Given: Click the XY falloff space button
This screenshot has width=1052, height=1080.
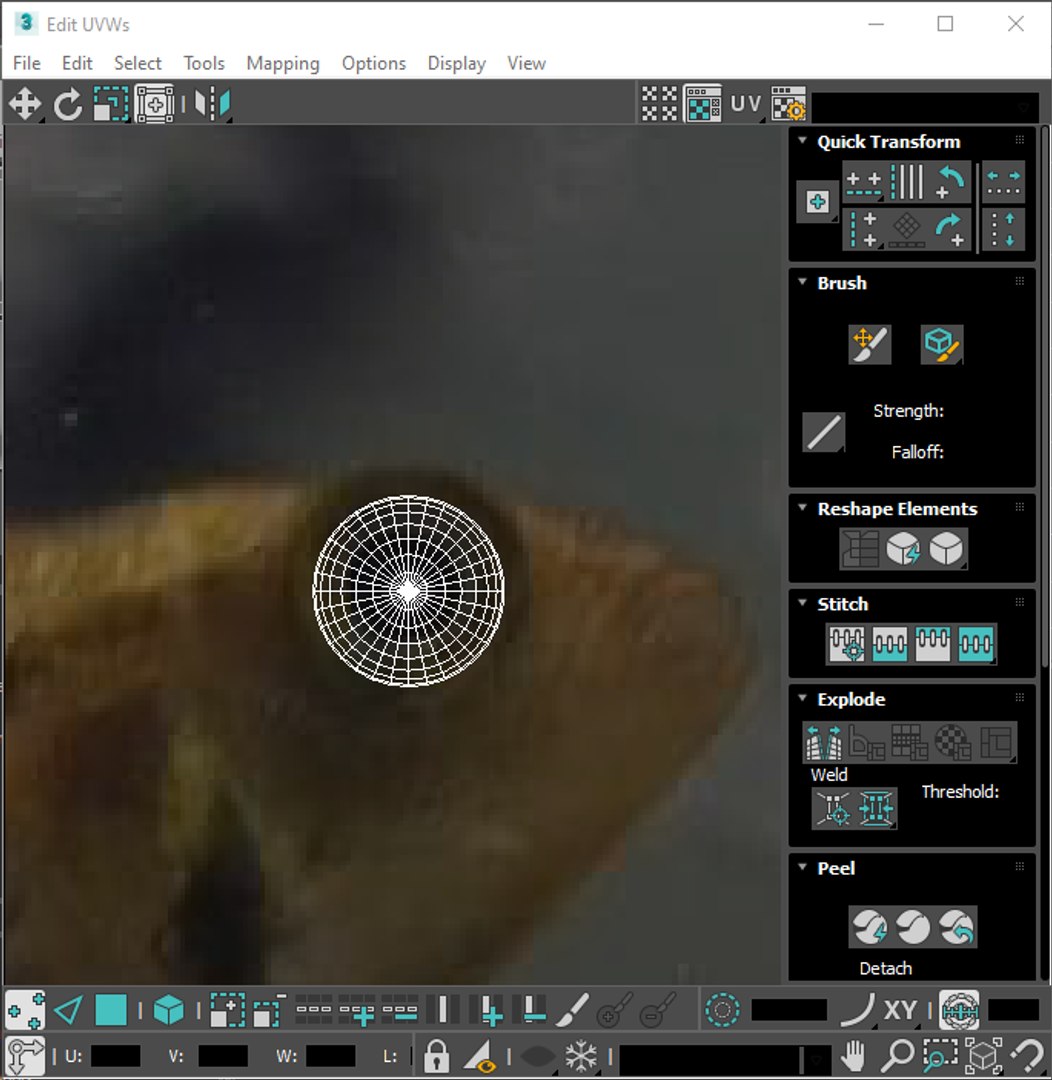Looking at the screenshot, I should tap(900, 1010).
